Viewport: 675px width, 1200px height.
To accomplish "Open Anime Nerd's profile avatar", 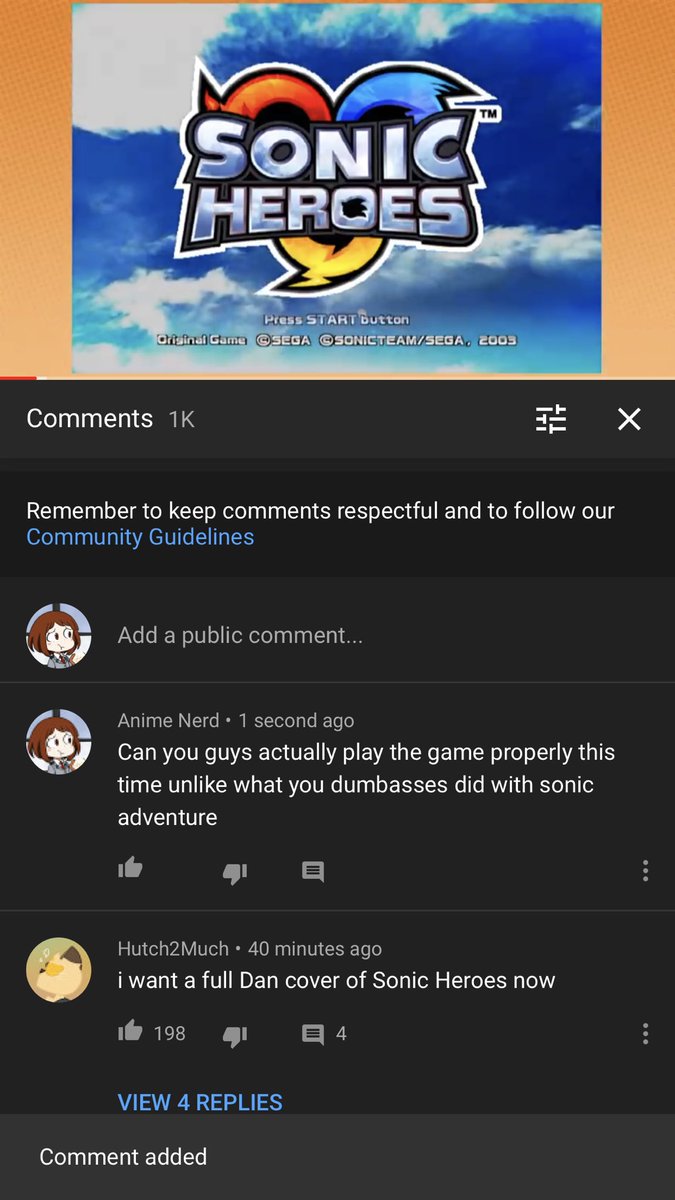I will click(59, 742).
